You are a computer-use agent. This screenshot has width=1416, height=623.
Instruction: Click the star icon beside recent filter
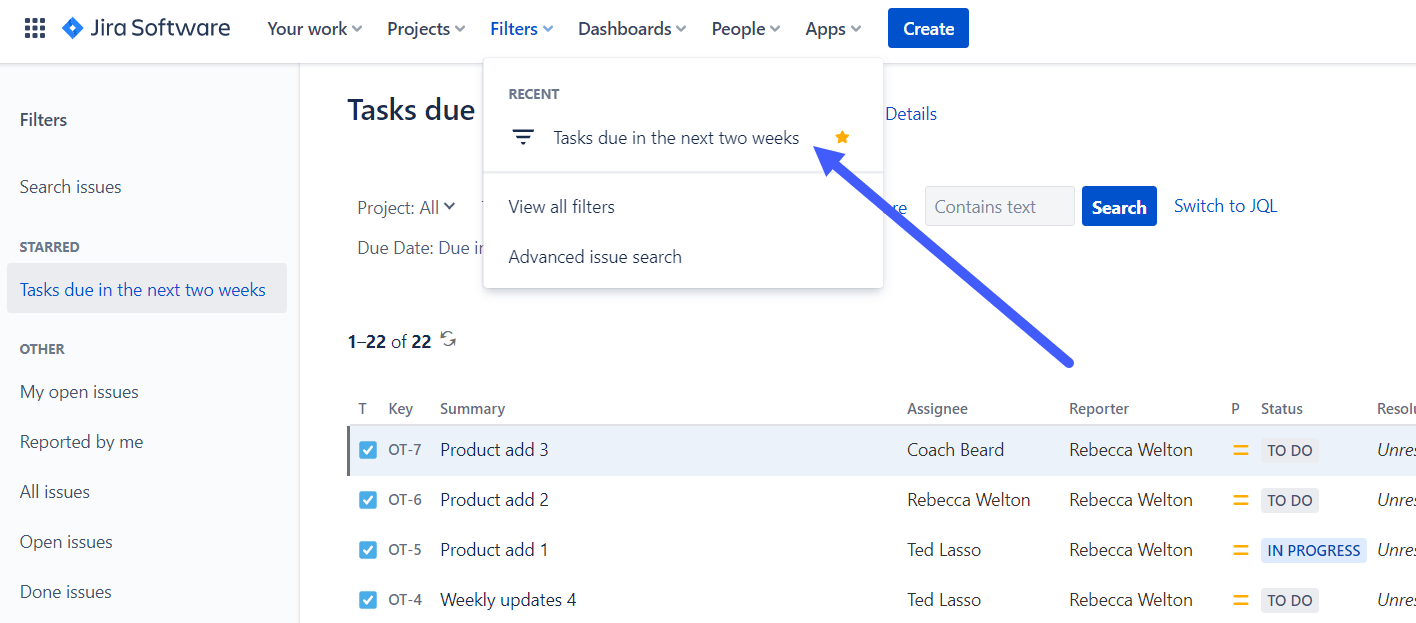pos(842,137)
